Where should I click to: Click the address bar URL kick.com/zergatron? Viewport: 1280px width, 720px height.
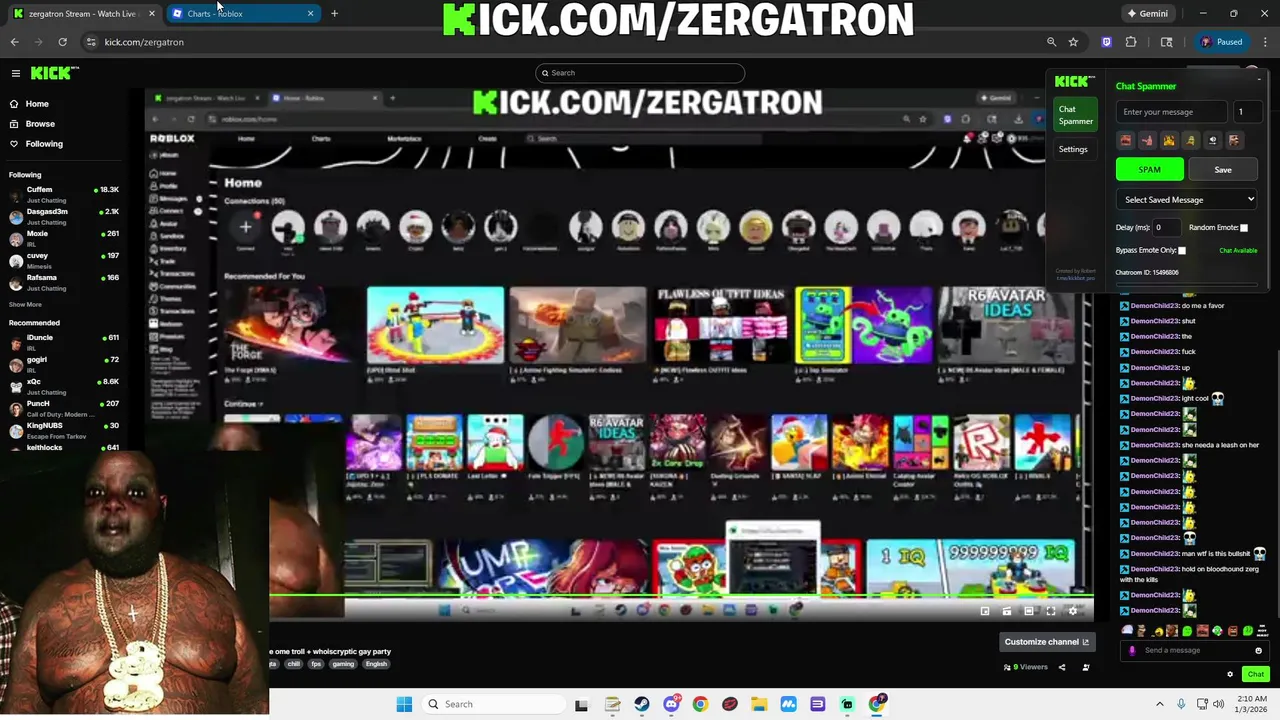pos(144,42)
